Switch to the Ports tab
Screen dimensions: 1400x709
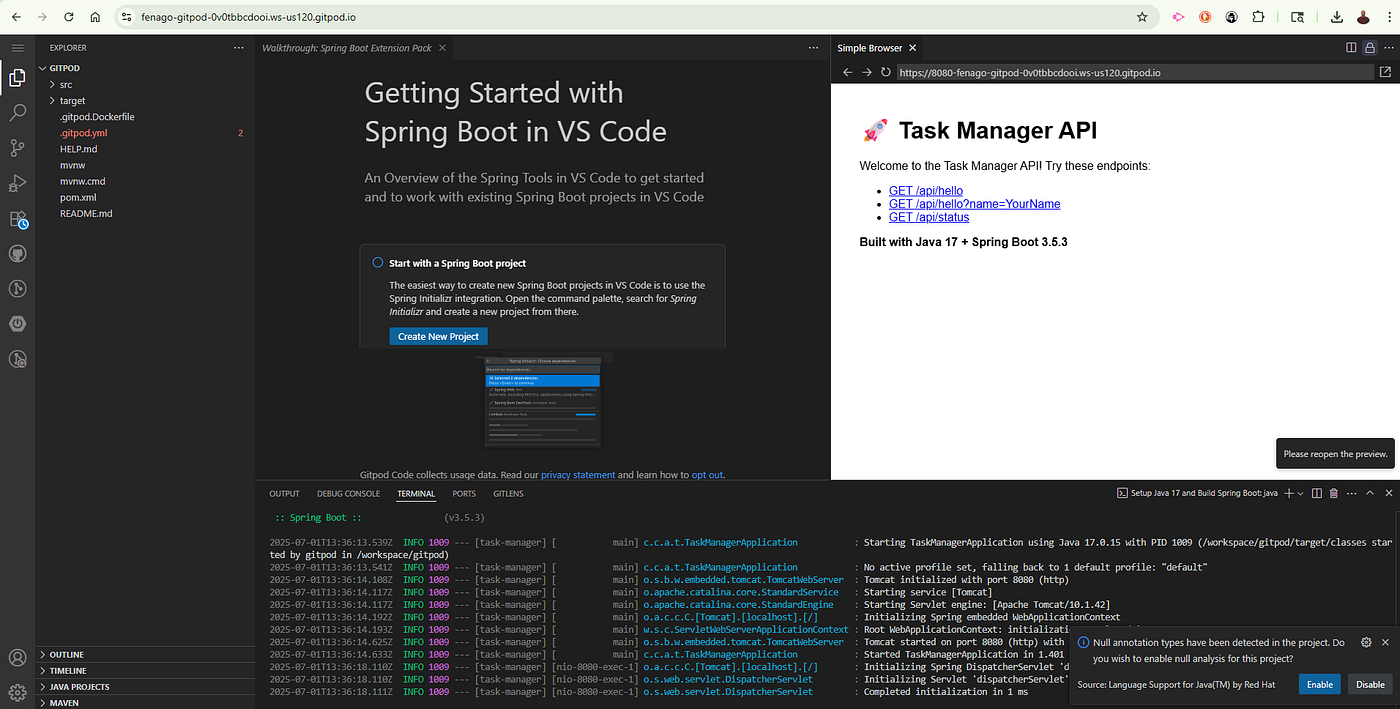[464, 493]
